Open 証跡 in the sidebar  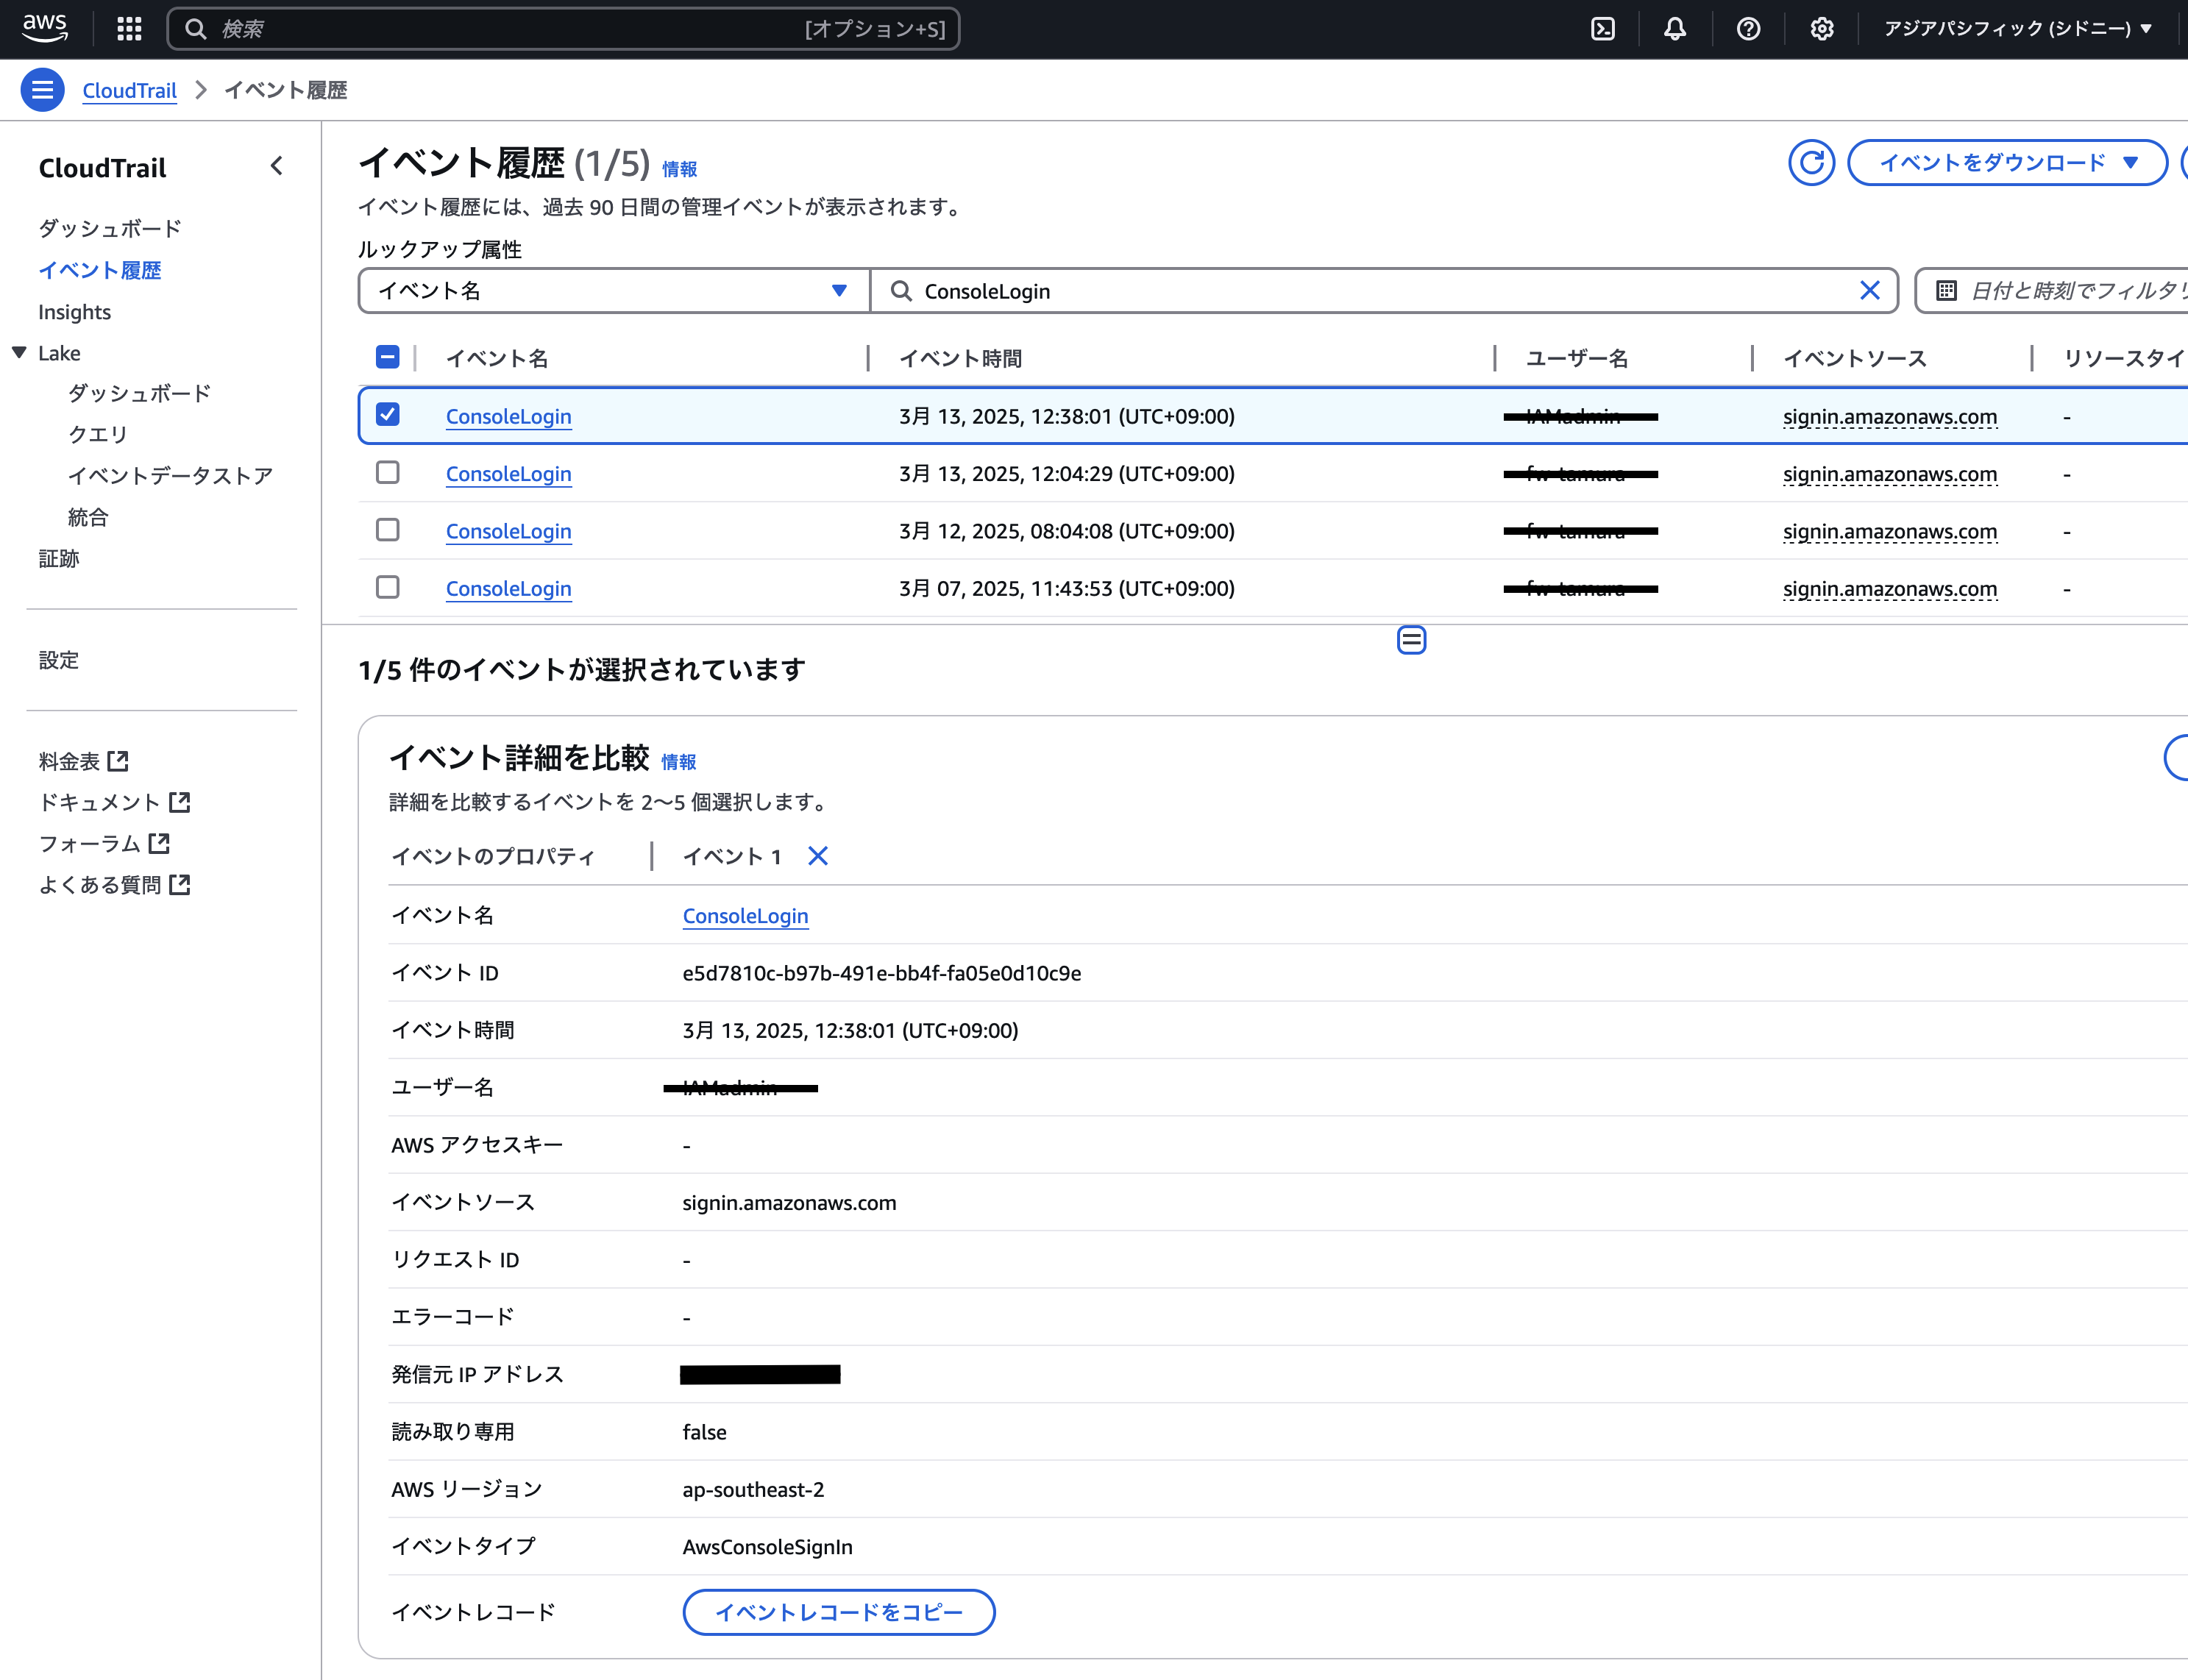coord(59,559)
